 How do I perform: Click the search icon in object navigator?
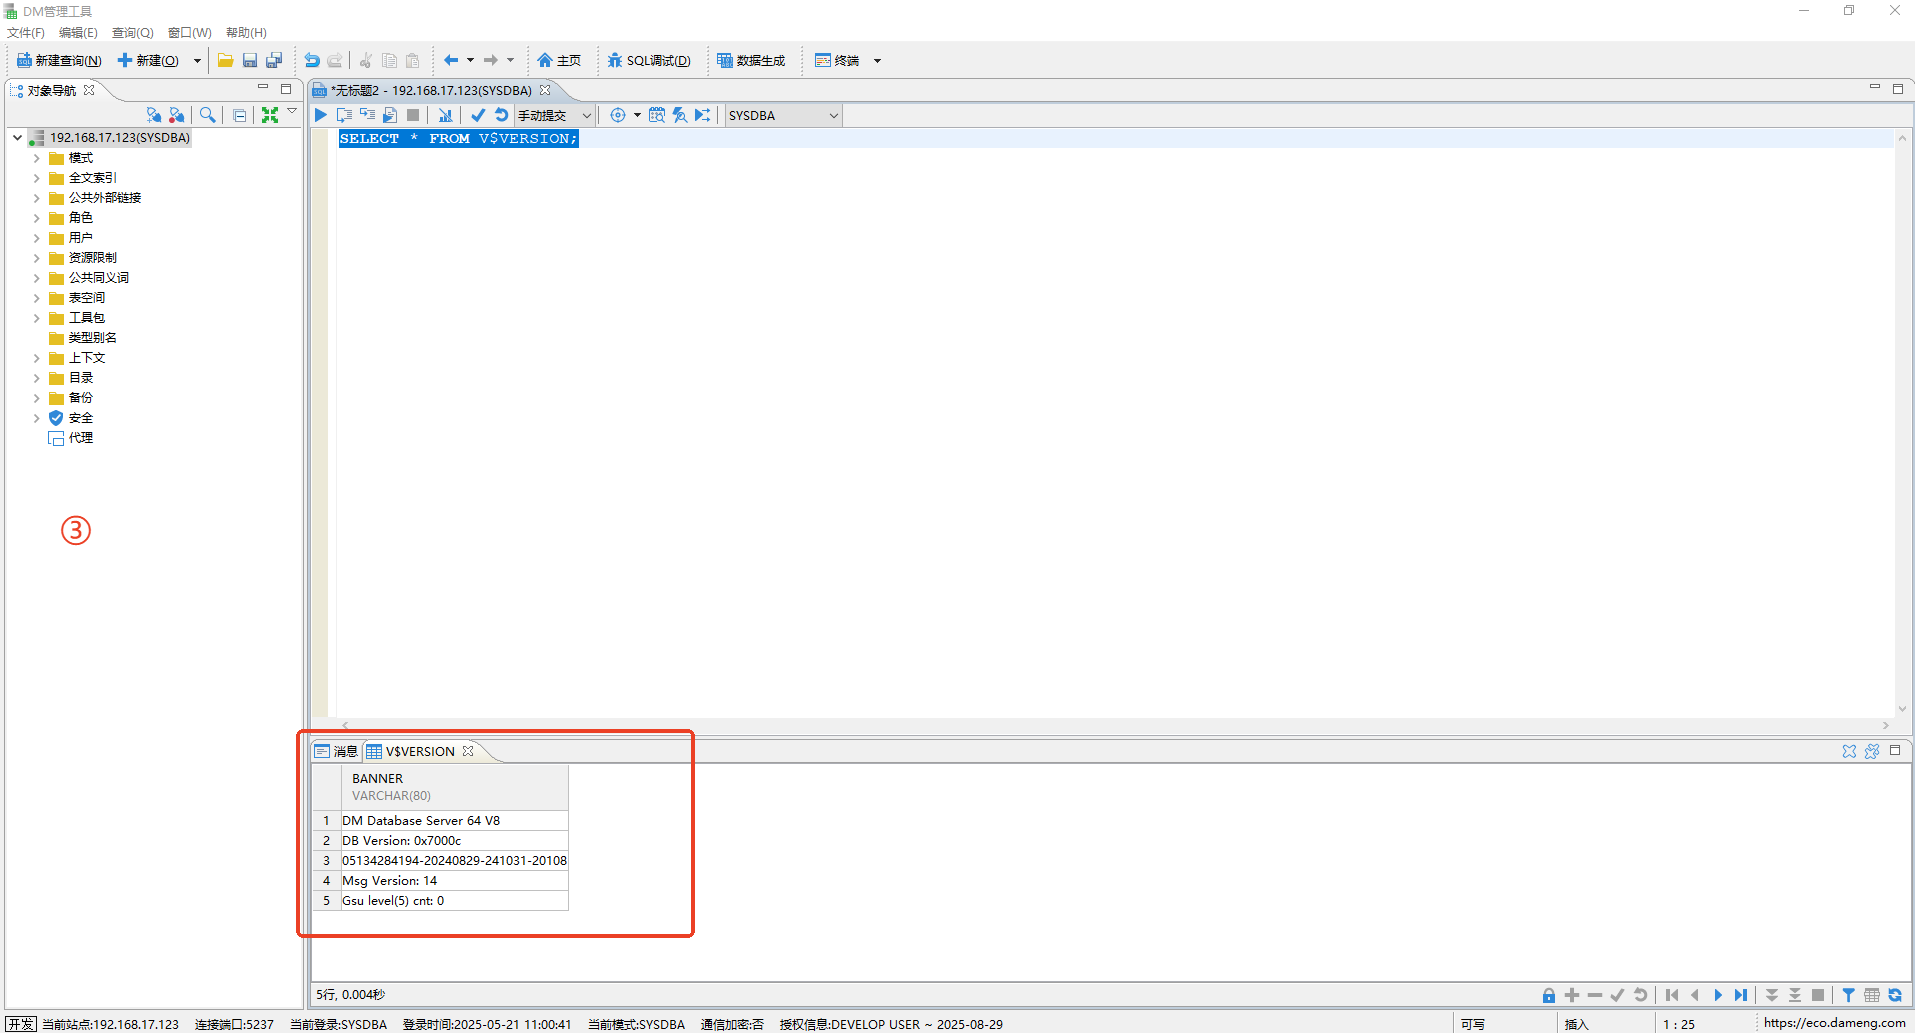[207, 115]
